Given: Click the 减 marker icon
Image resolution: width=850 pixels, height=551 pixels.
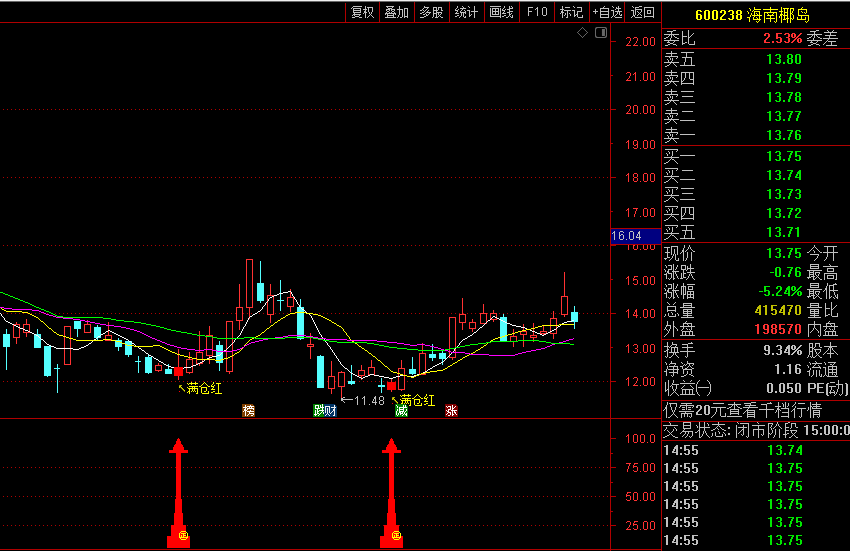Looking at the screenshot, I should pyautogui.click(x=401, y=411).
